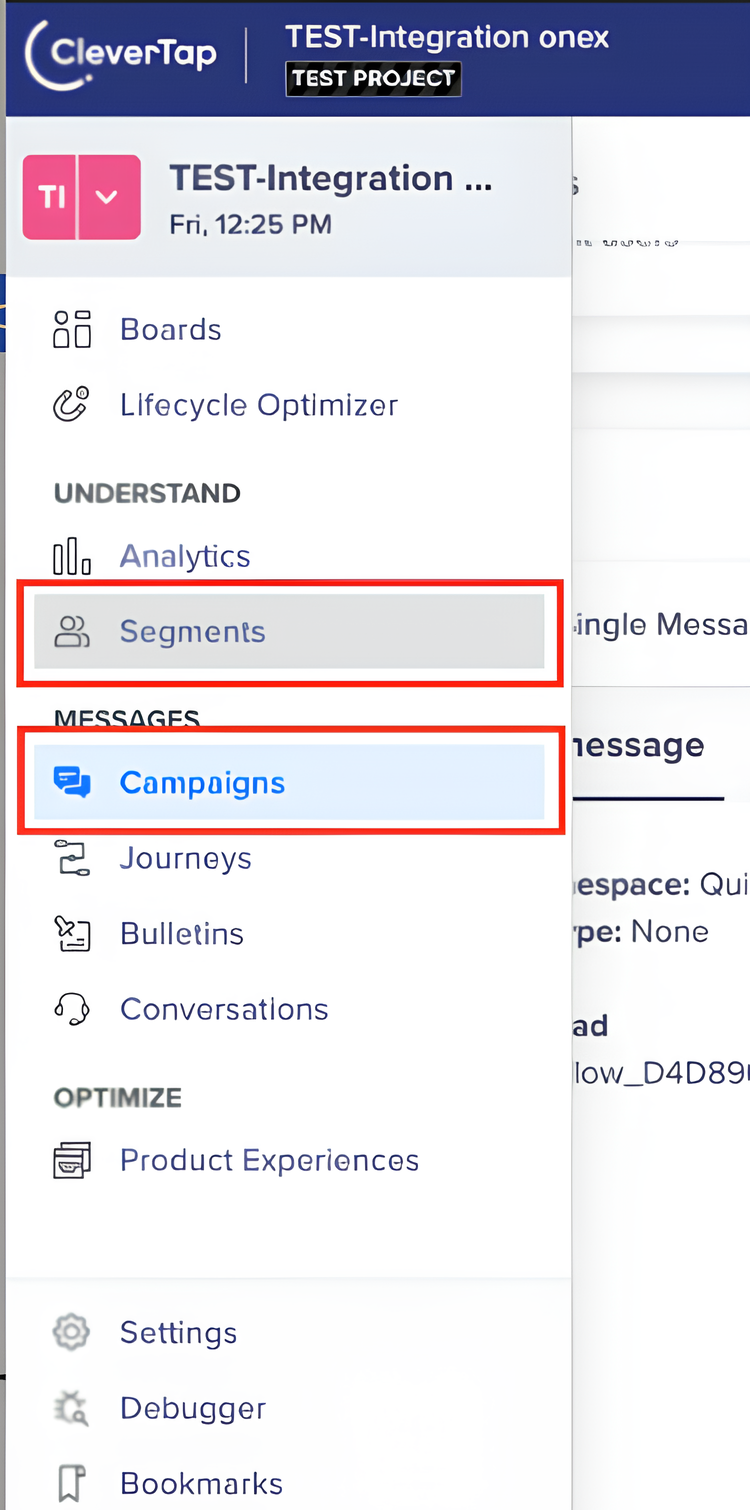Image resolution: width=750 pixels, height=1510 pixels.
Task: Click the Campaigns chat bubble icon
Action: tap(72, 782)
